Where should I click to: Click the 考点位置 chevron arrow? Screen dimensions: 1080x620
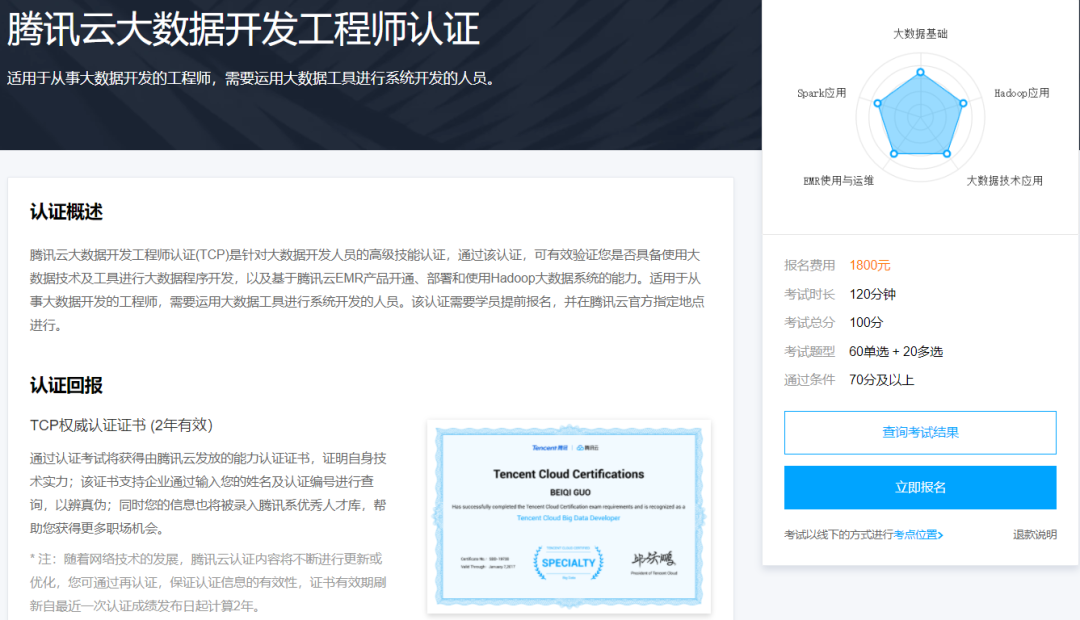point(941,535)
